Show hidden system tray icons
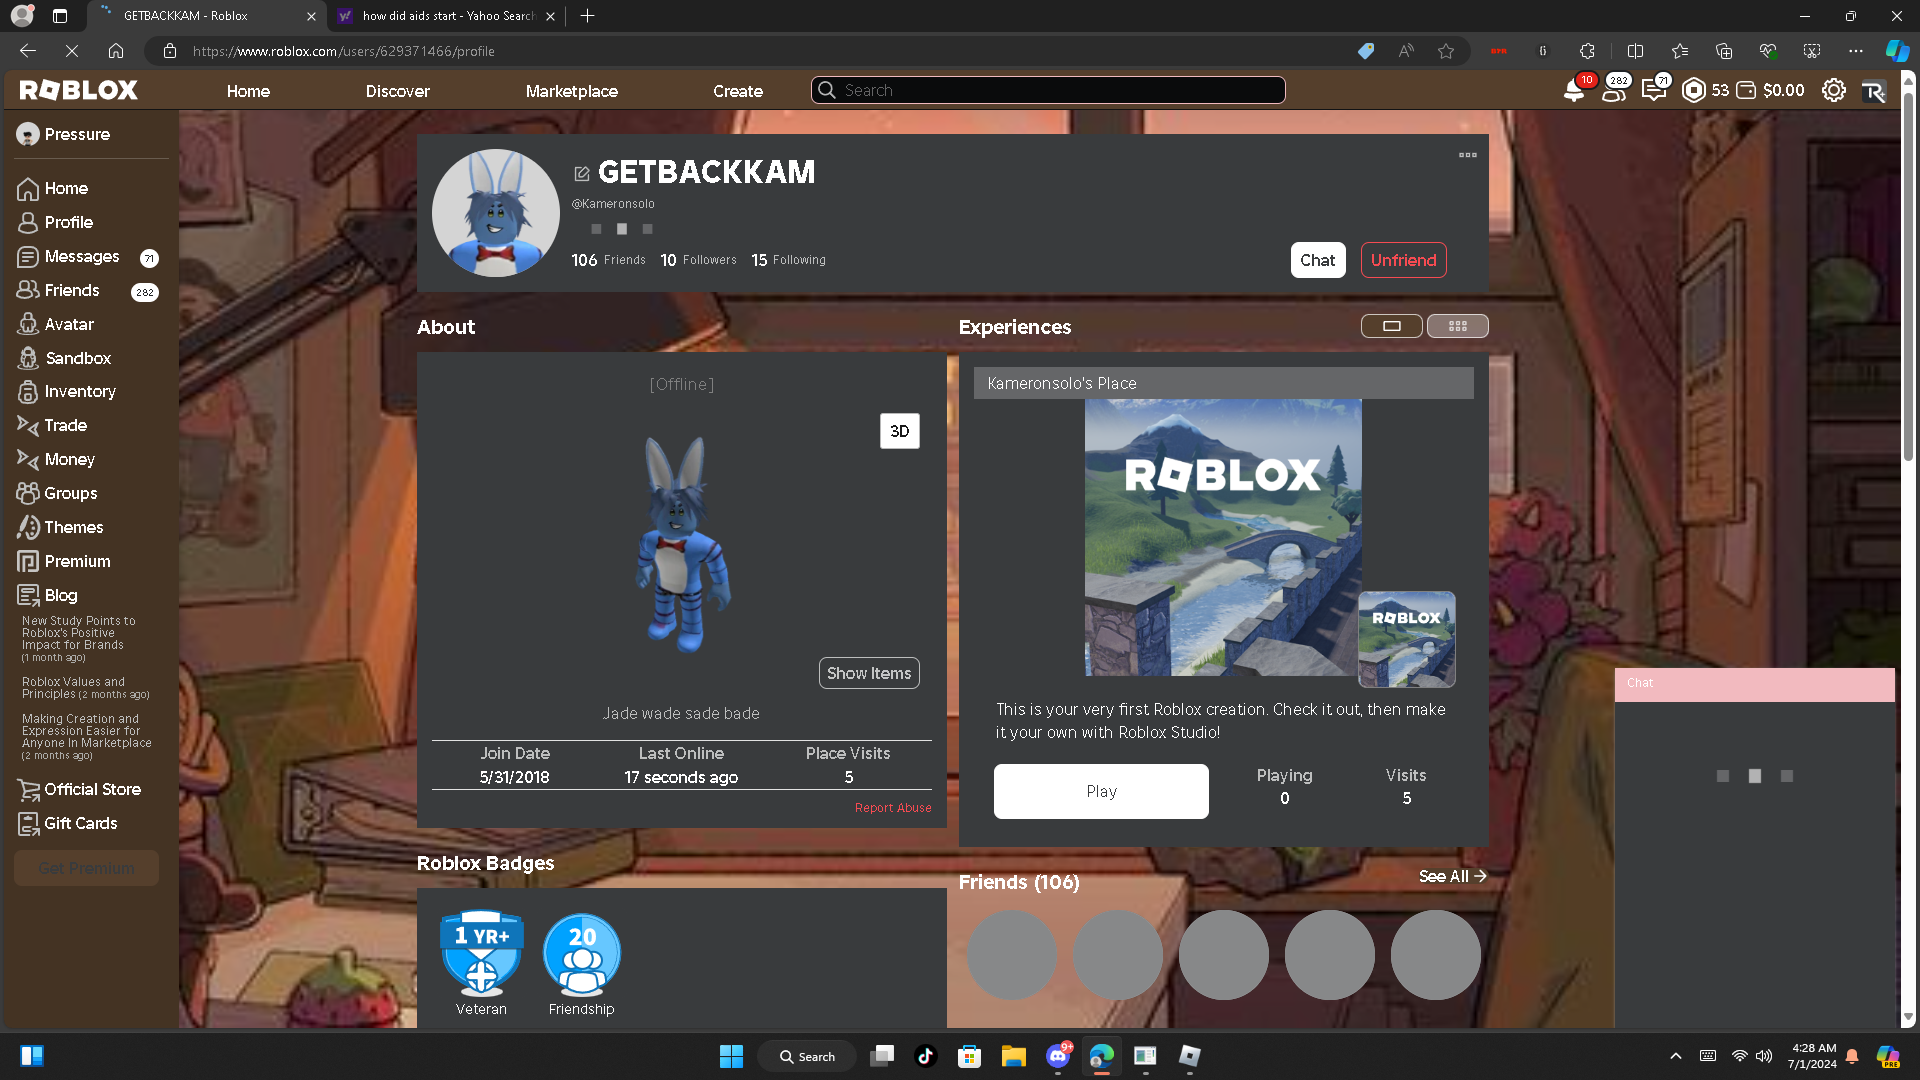This screenshot has width=1920, height=1080. click(1676, 1056)
